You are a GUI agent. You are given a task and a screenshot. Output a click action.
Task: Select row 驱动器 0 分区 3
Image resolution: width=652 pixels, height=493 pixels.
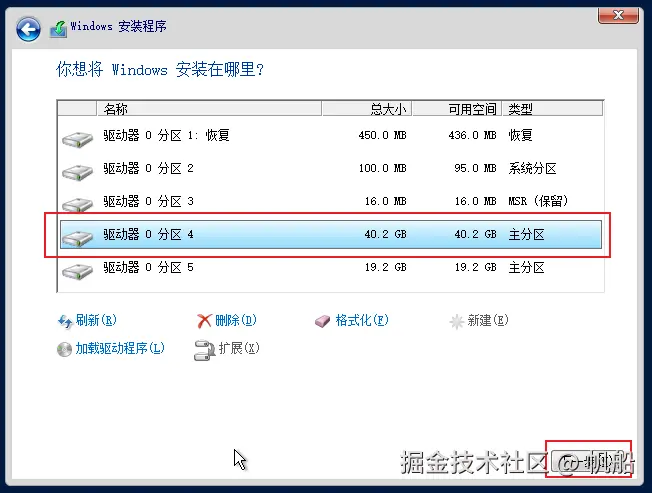331,201
